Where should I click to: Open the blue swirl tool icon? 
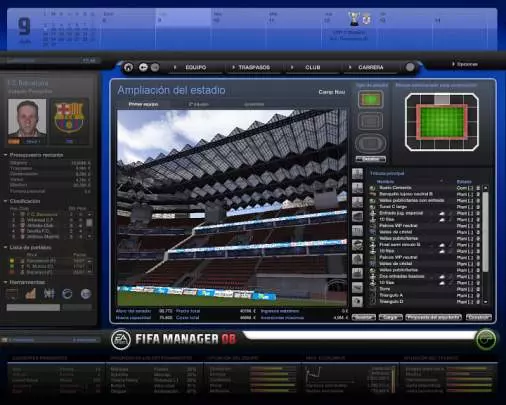67,294
